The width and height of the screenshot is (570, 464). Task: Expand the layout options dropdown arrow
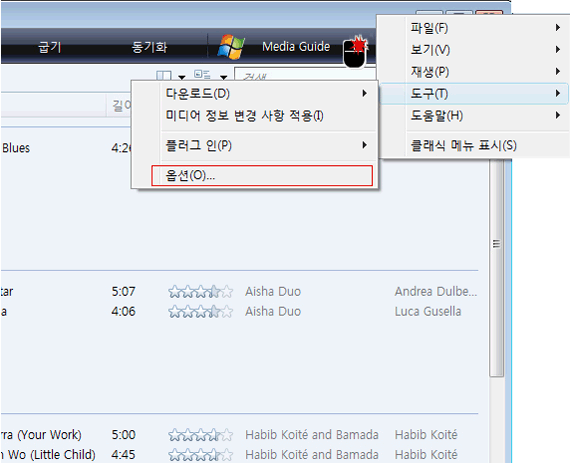click(x=182, y=77)
